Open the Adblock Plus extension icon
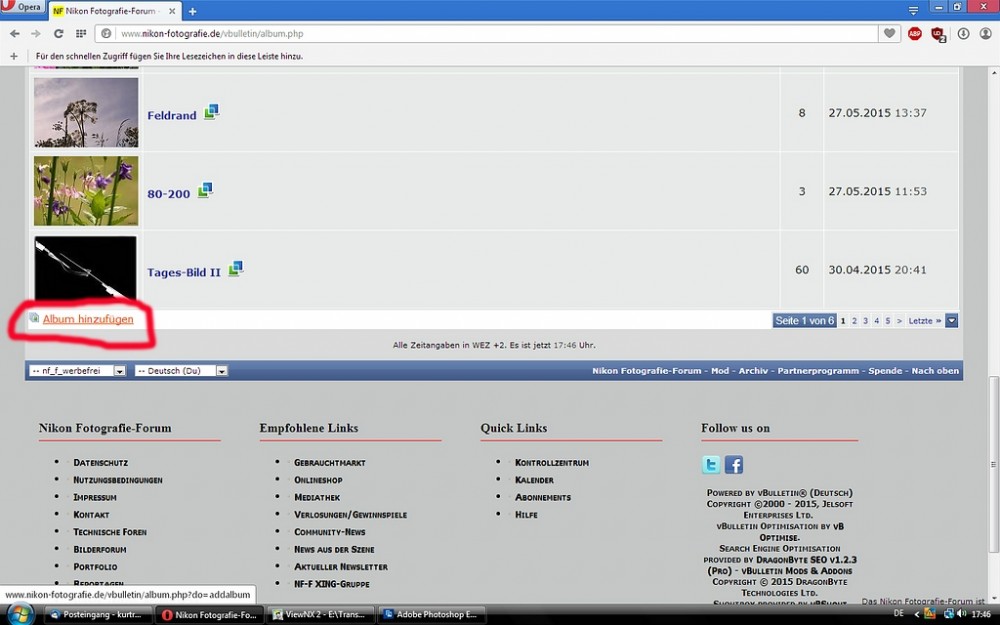Viewport: 1000px width, 625px height. pyautogui.click(x=915, y=34)
